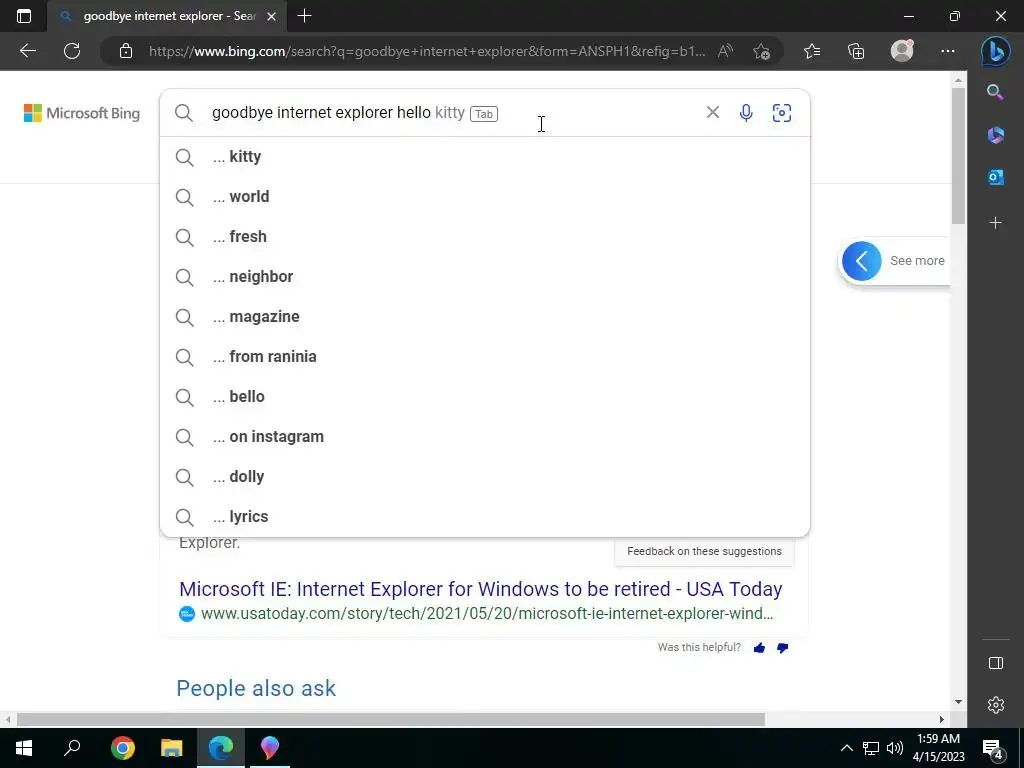Pick the "bello" suggestion
The width and height of the screenshot is (1024, 768).
pos(485,396)
